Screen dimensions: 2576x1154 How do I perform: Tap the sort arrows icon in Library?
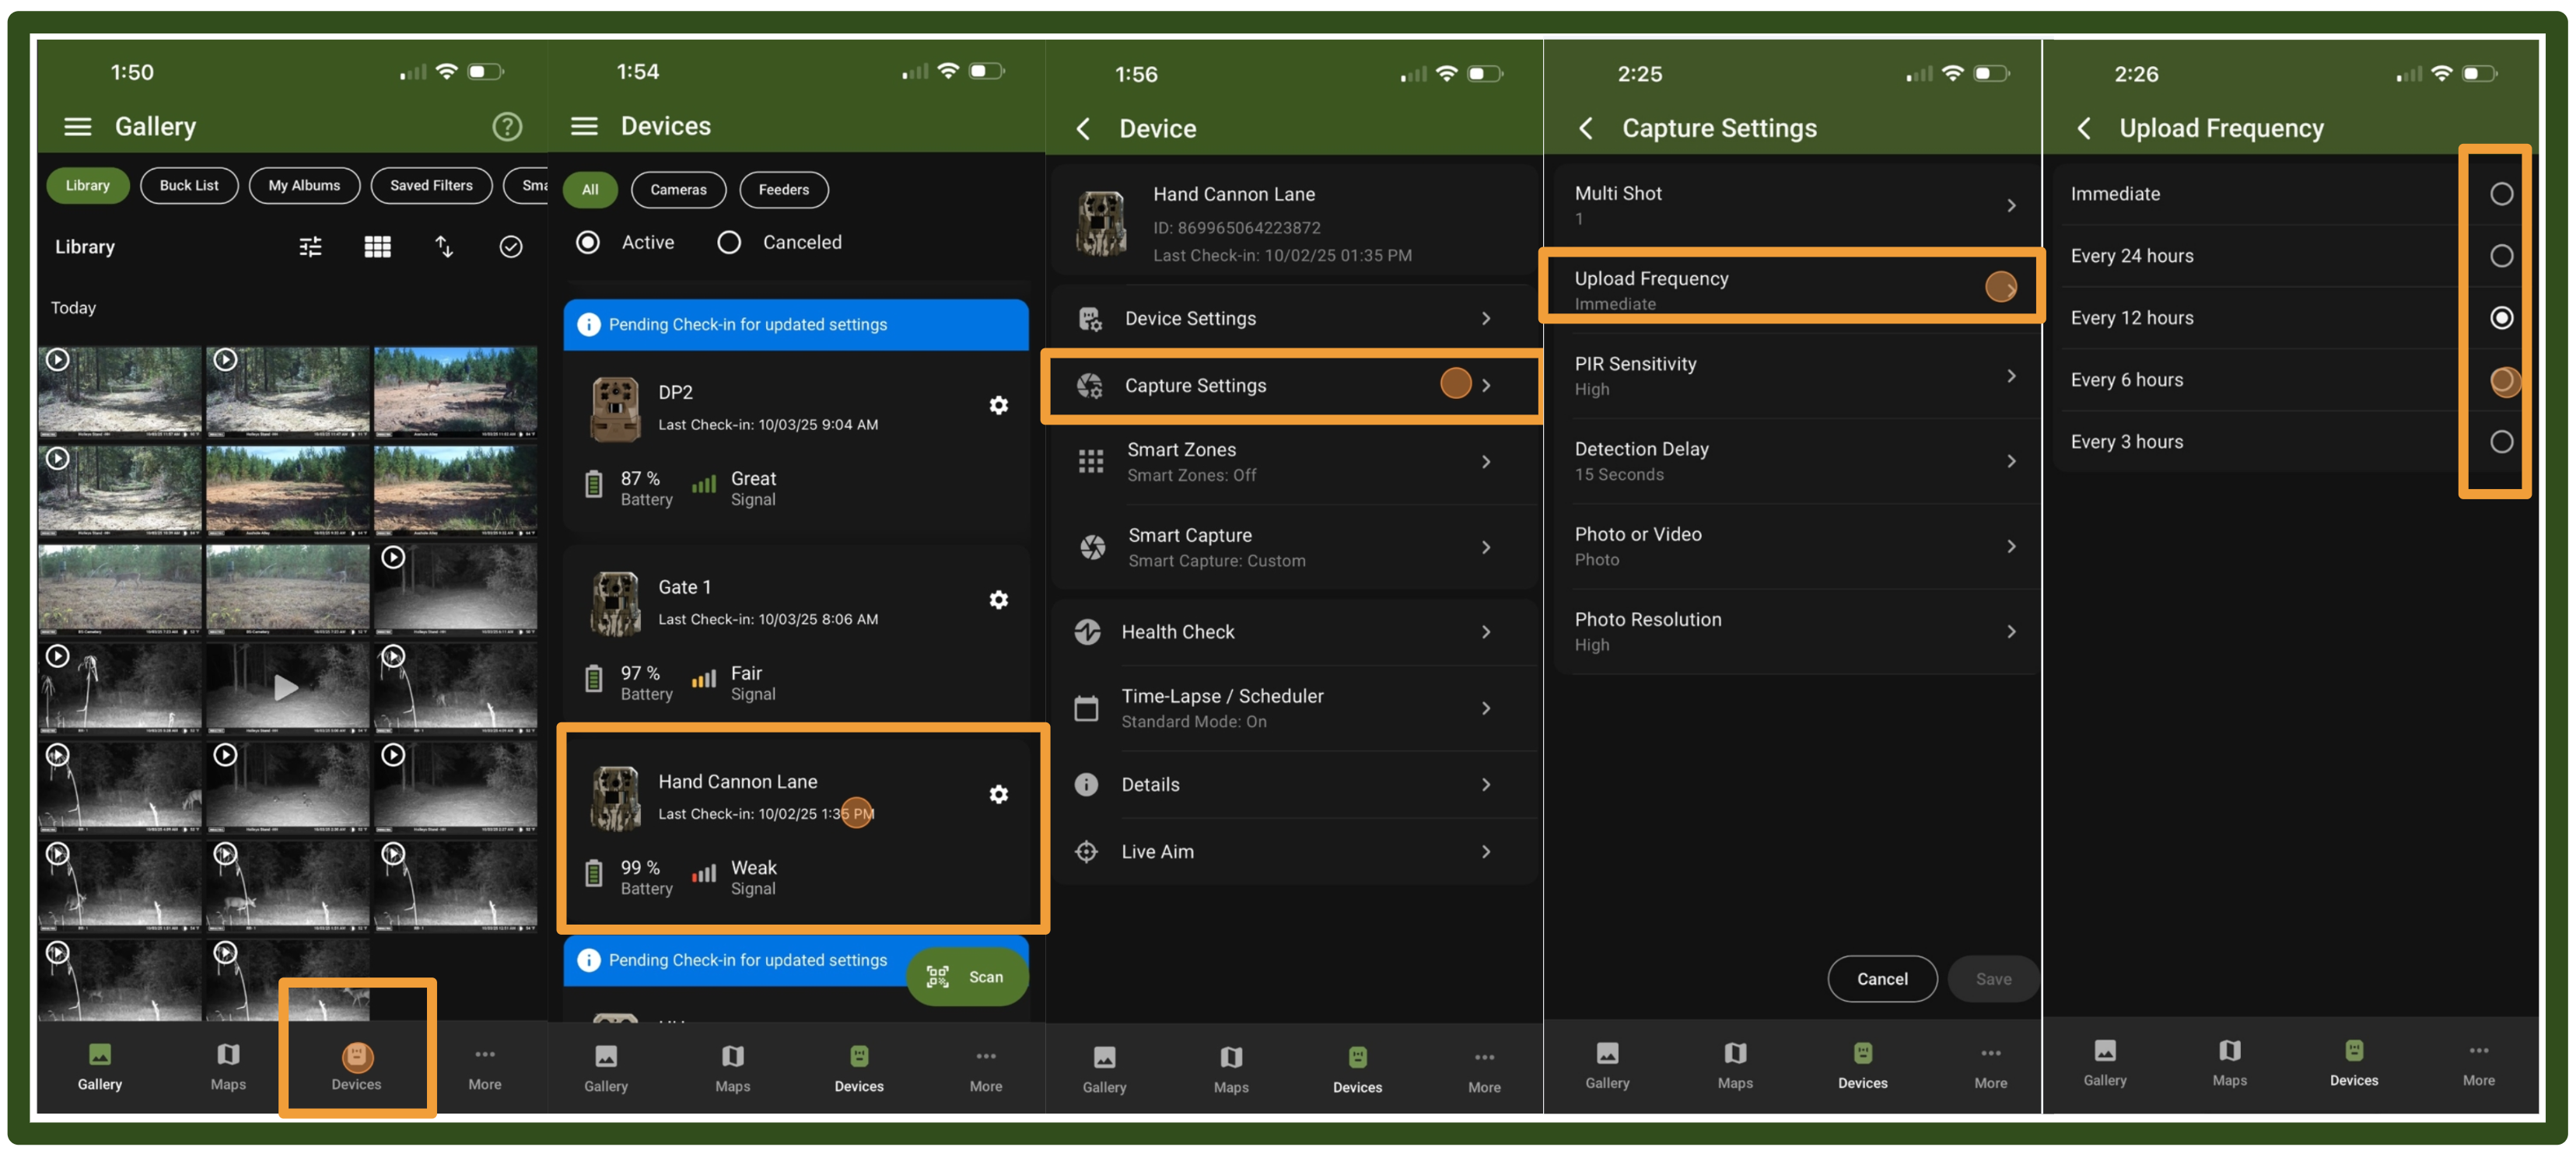click(444, 247)
